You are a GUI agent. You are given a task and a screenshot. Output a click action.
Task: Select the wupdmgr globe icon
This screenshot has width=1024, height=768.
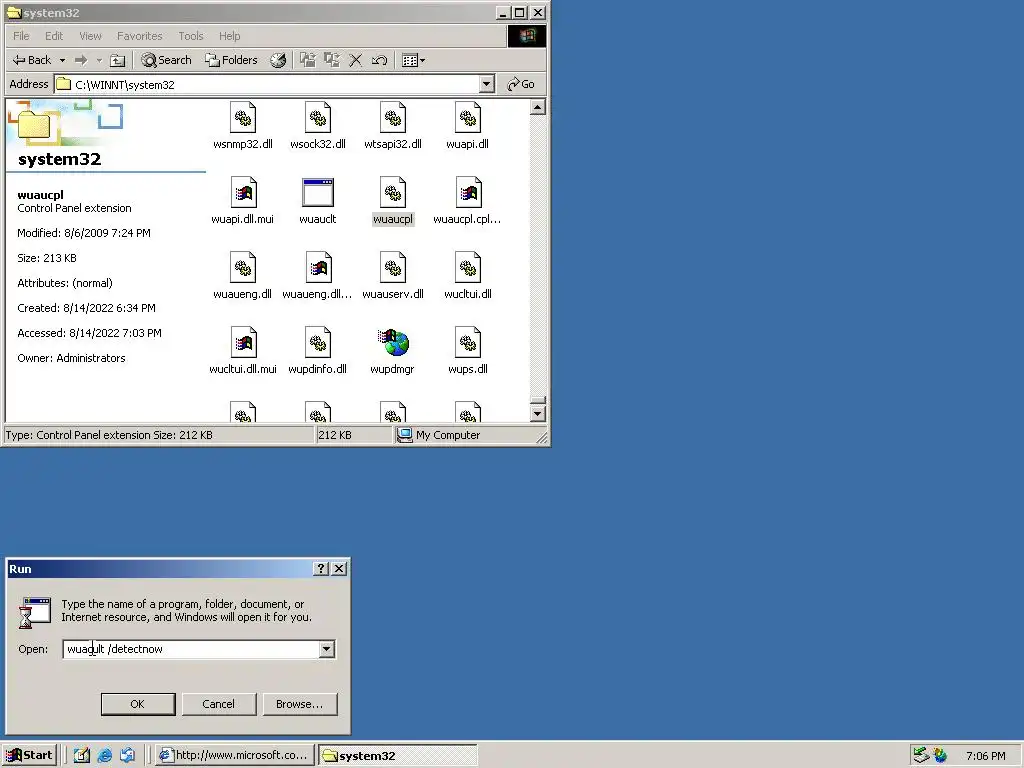[393, 343]
